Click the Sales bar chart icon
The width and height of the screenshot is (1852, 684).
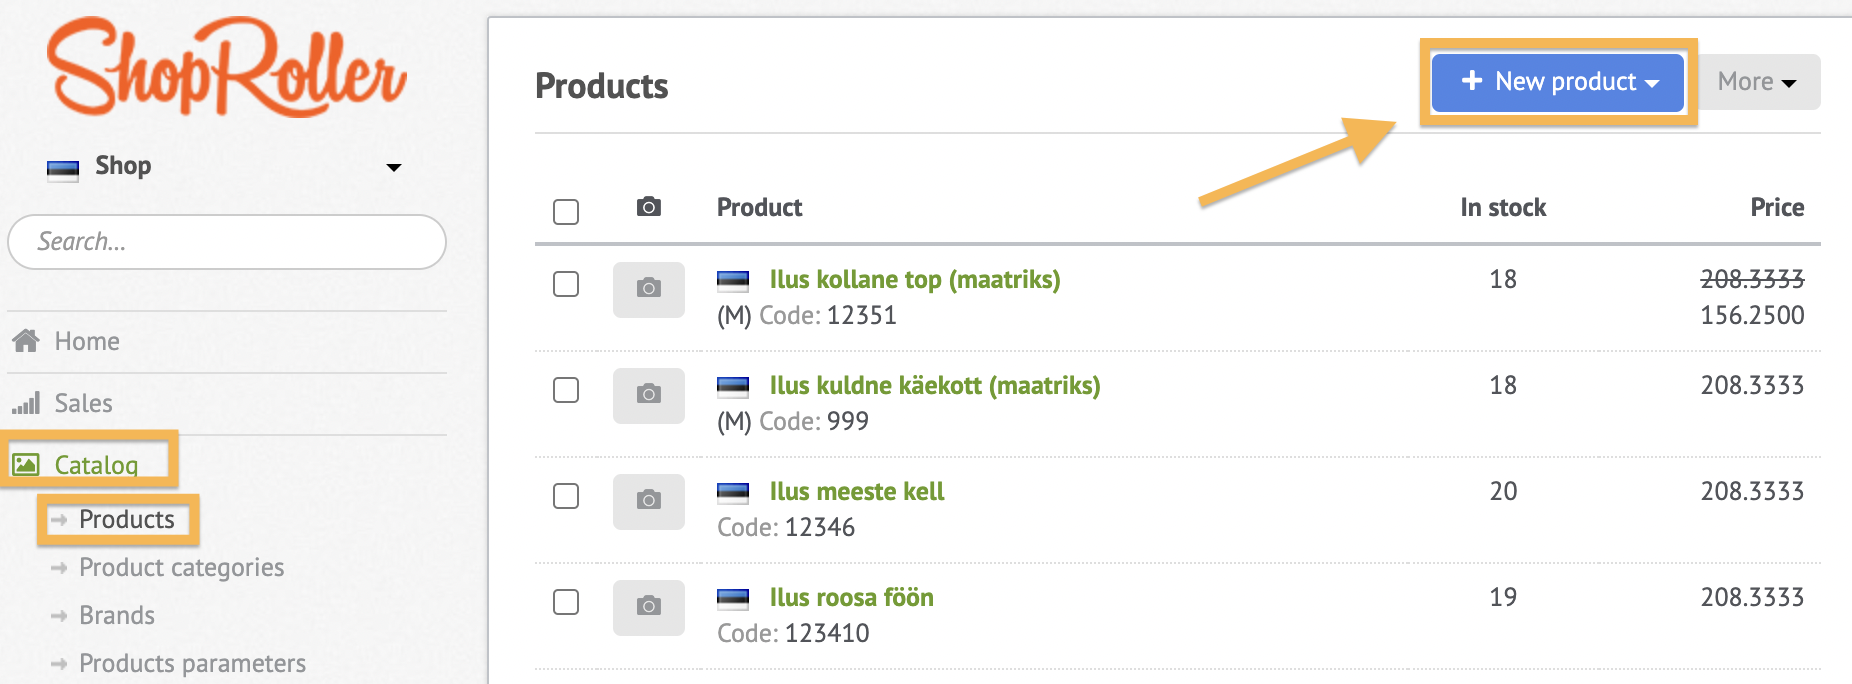[26, 403]
